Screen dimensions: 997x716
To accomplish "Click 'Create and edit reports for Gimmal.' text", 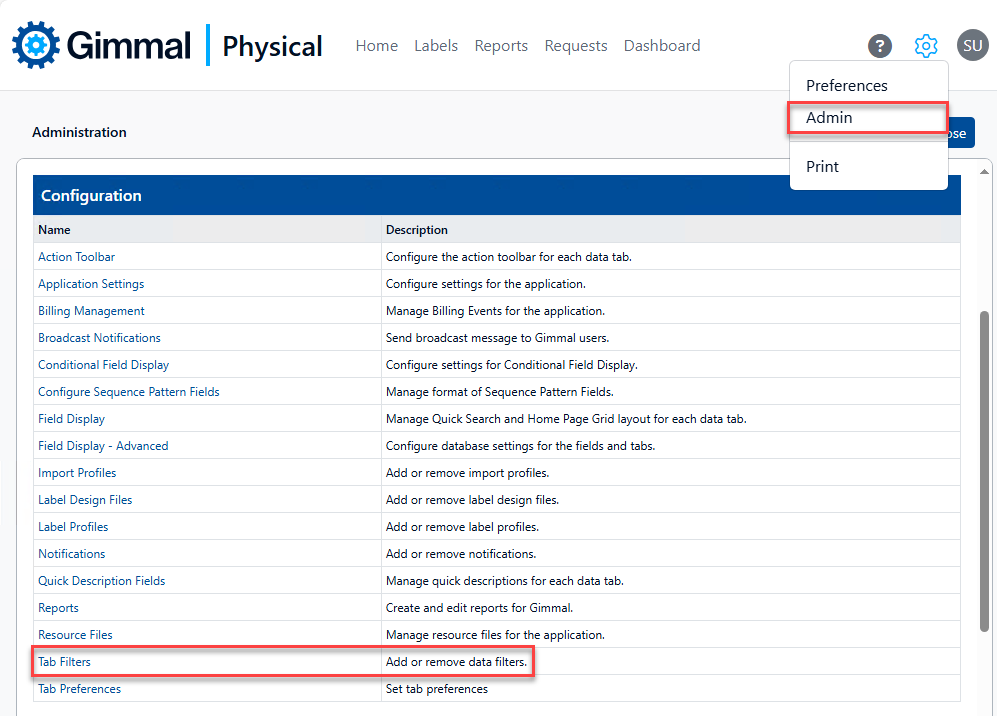I will tap(479, 608).
